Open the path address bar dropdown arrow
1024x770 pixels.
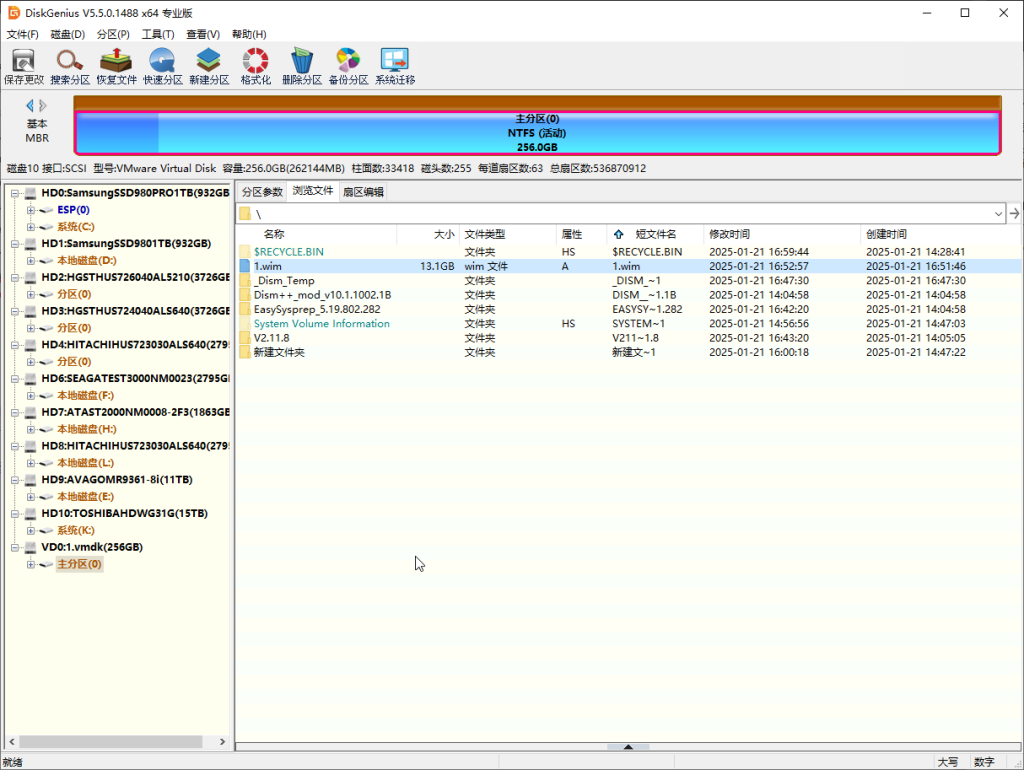(998, 214)
